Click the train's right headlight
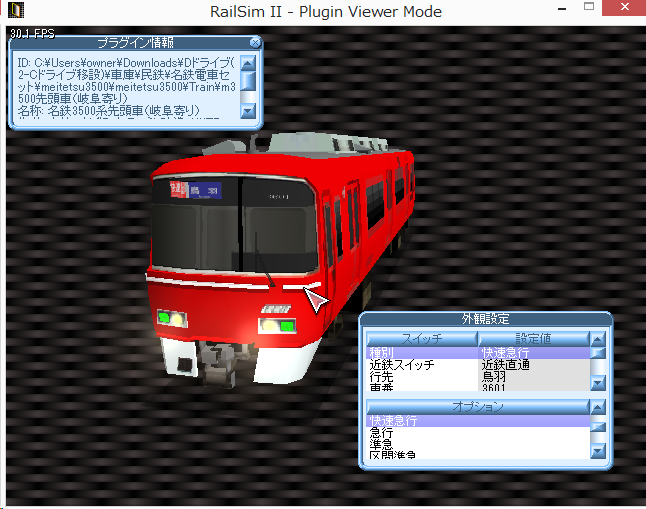The height and width of the screenshot is (509, 646). click(277, 326)
